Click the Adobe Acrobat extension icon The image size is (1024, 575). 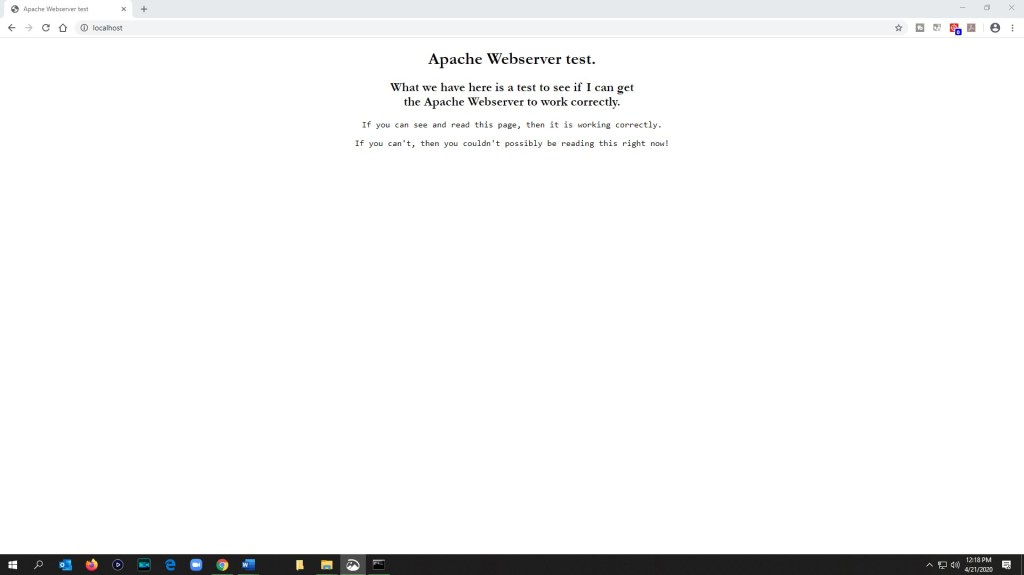[971, 28]
